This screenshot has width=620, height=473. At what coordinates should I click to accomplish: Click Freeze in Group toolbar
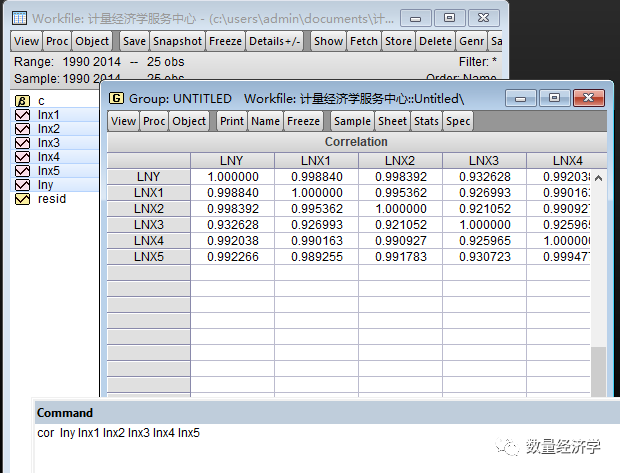(303, 121)
